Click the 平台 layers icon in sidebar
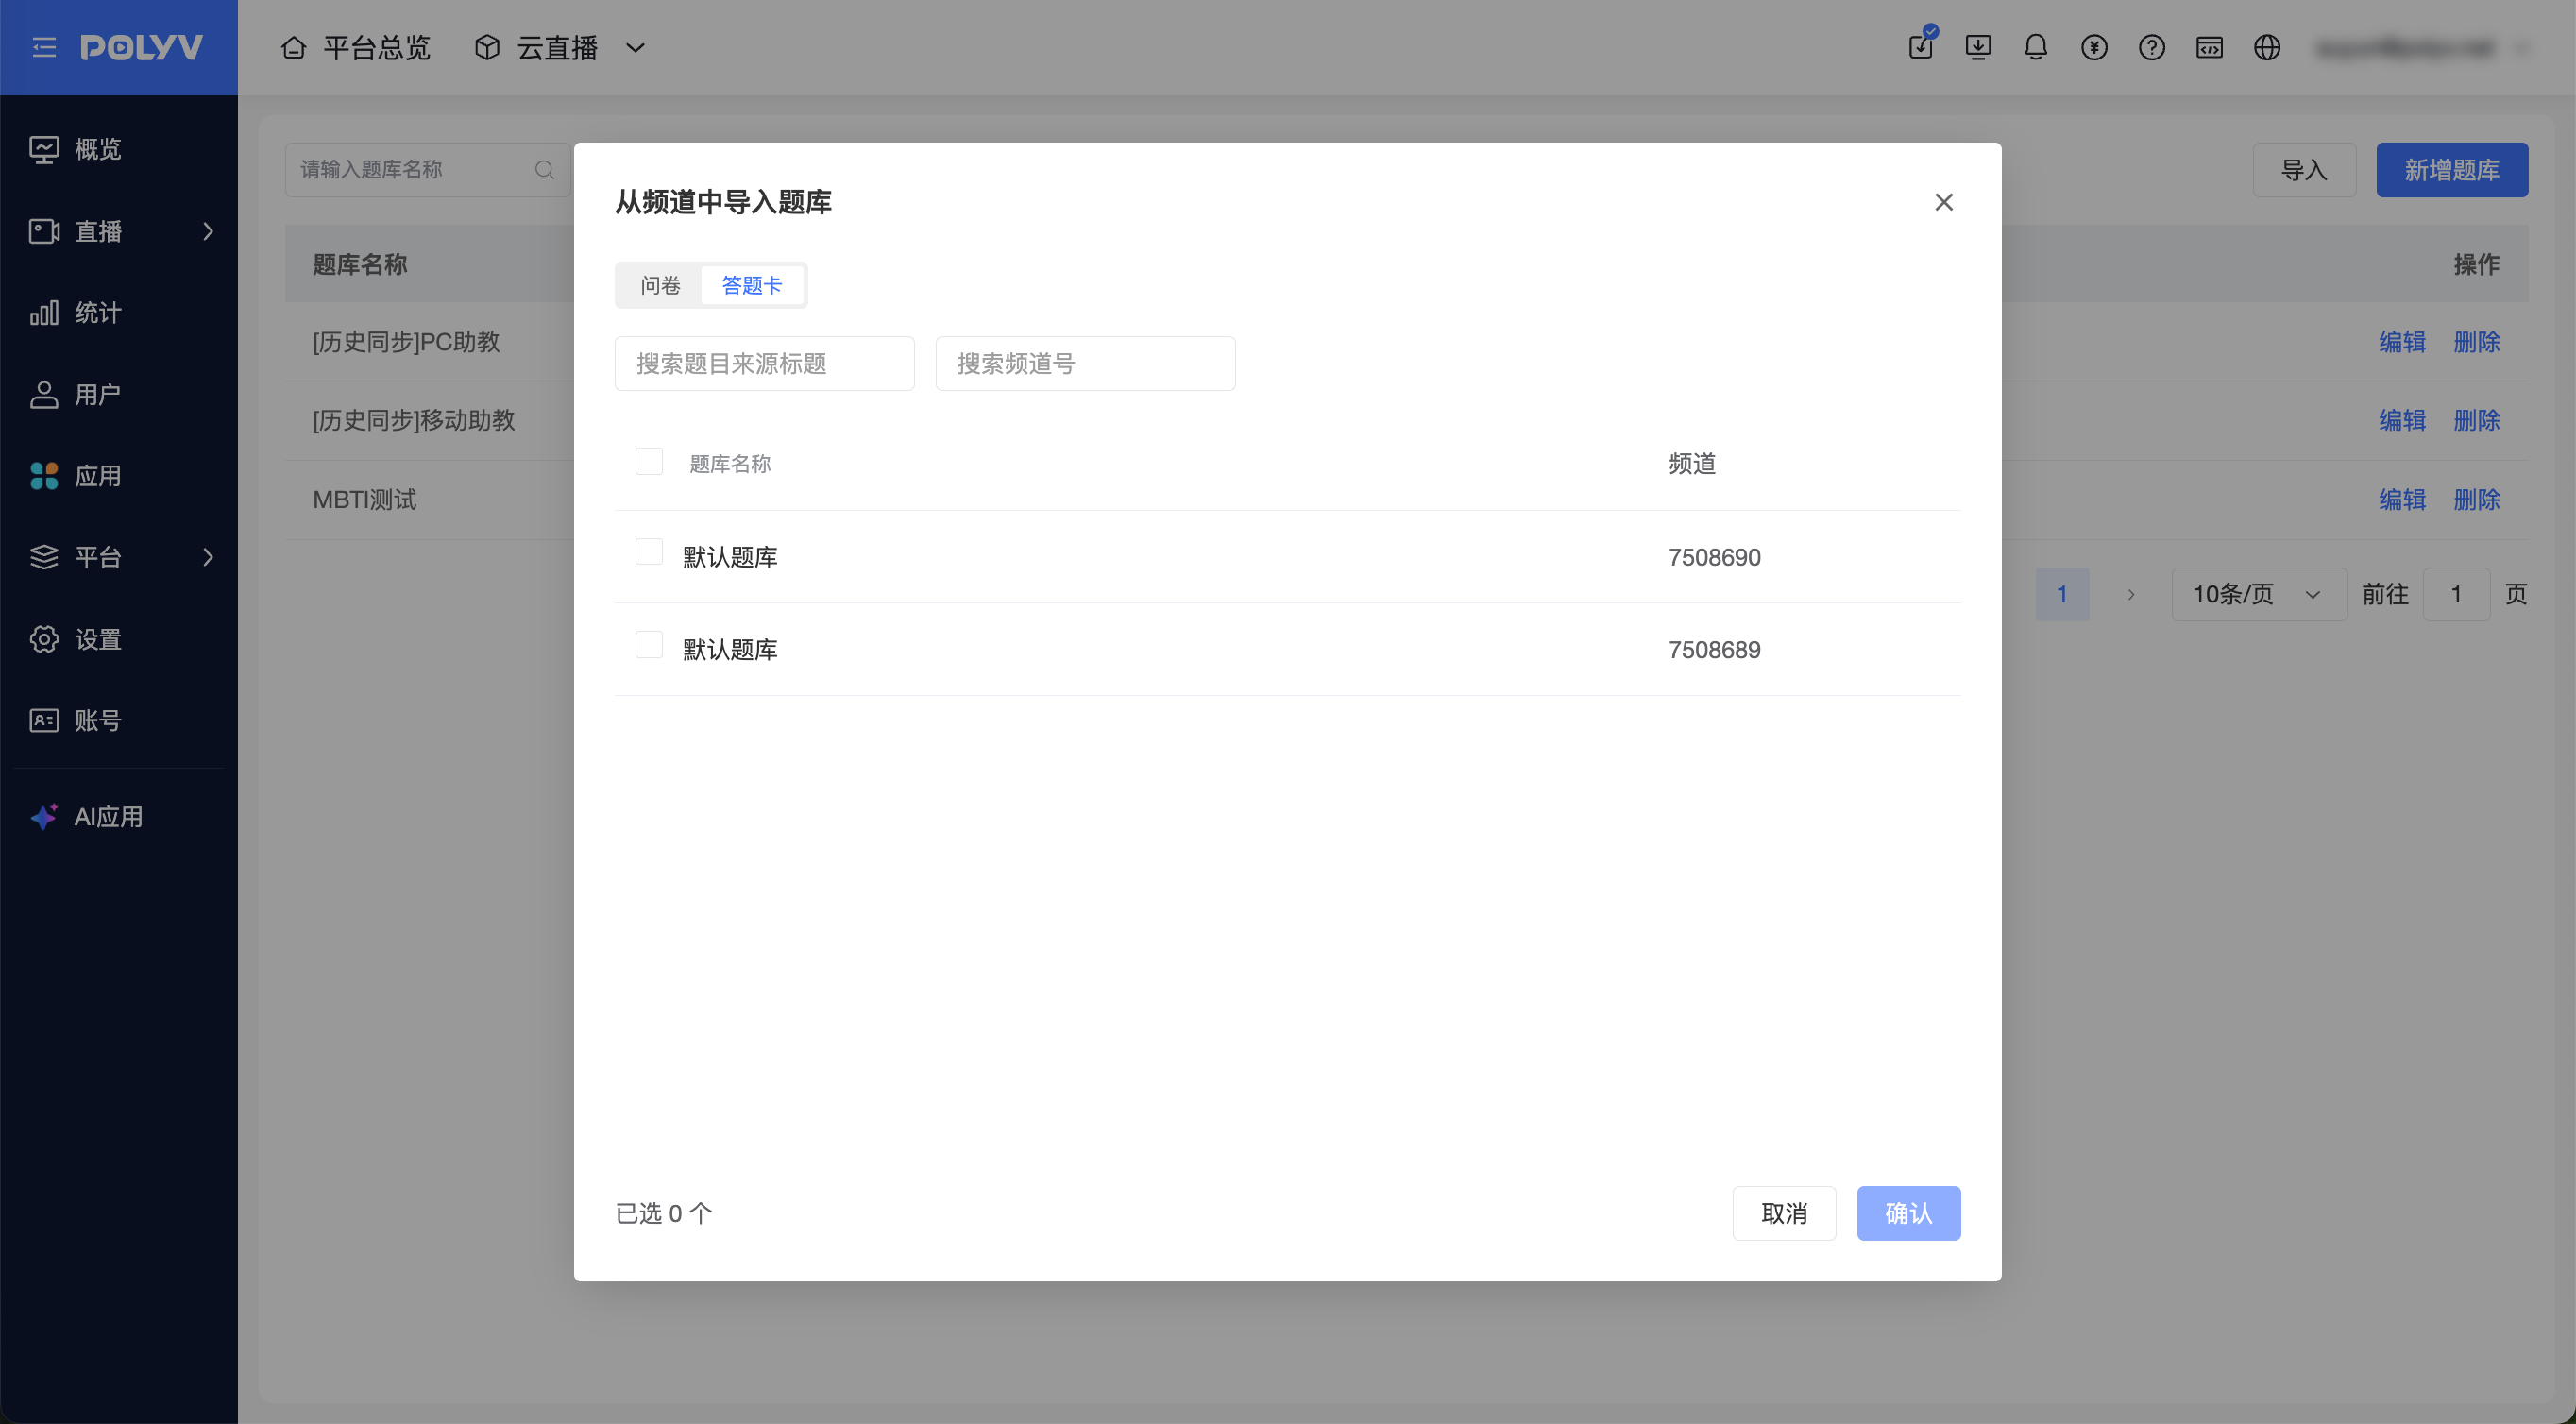 click(x=44, y=557)
